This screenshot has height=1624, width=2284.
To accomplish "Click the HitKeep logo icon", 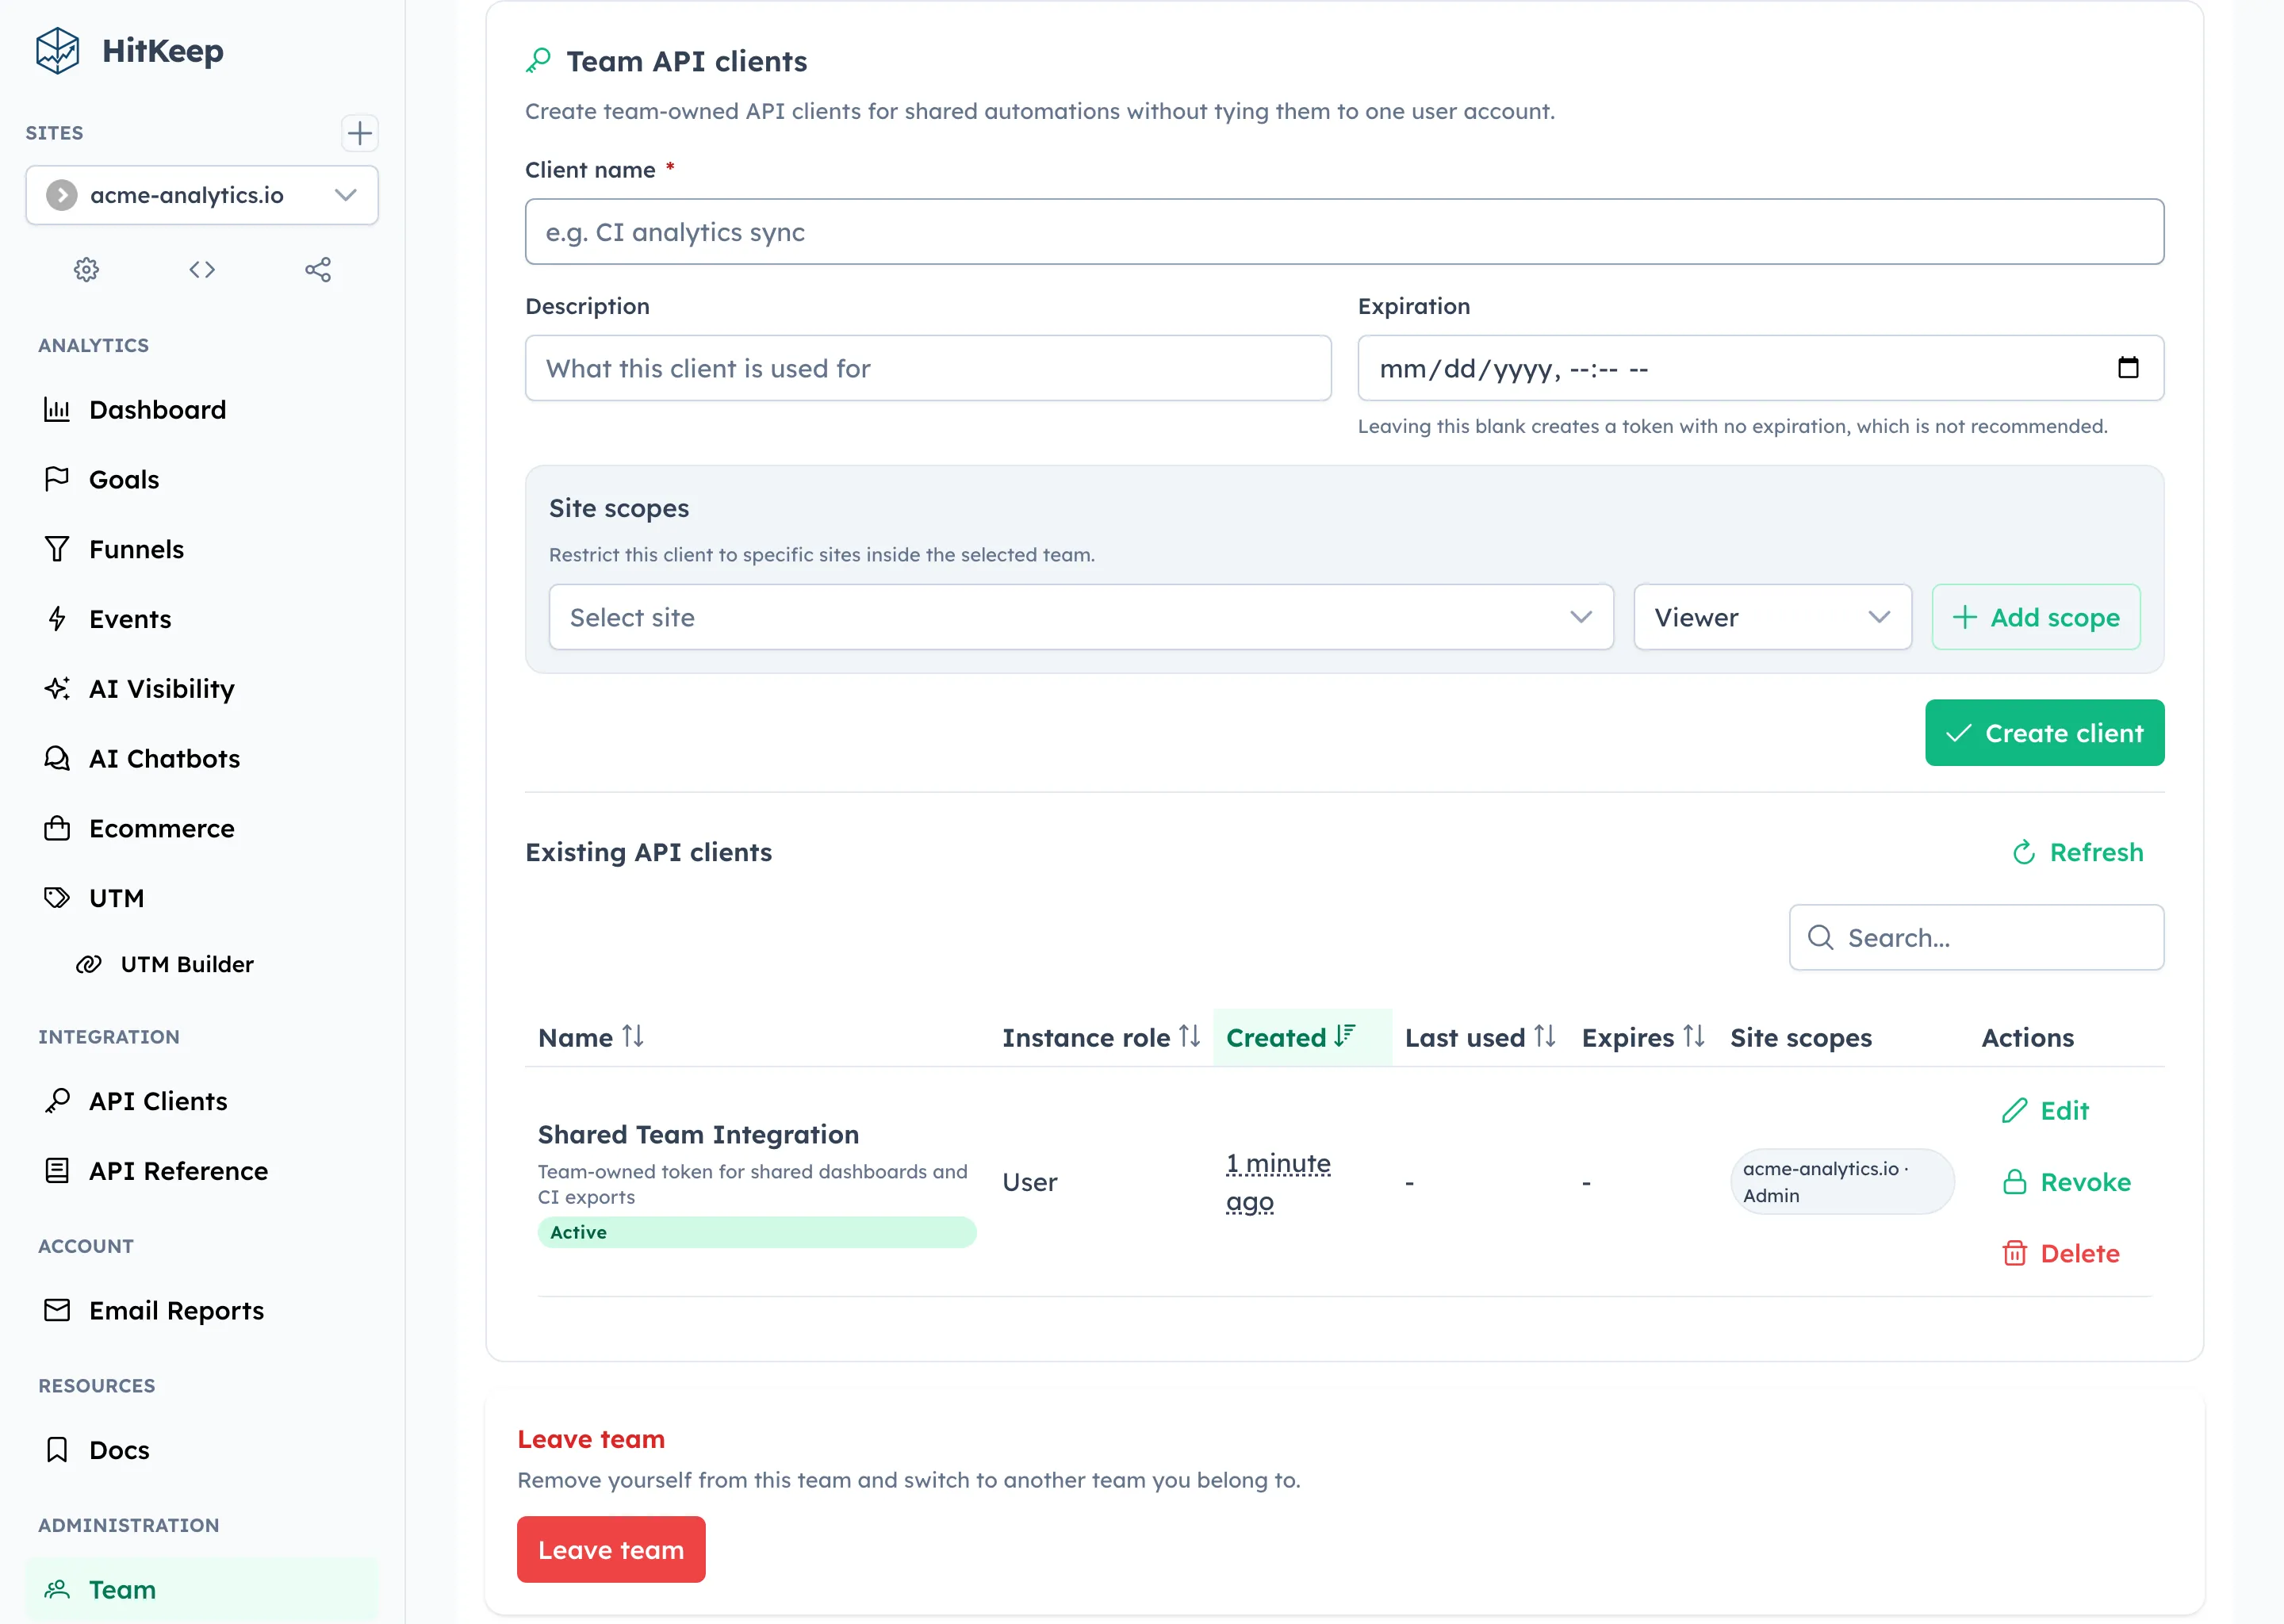I will [57, 50].
